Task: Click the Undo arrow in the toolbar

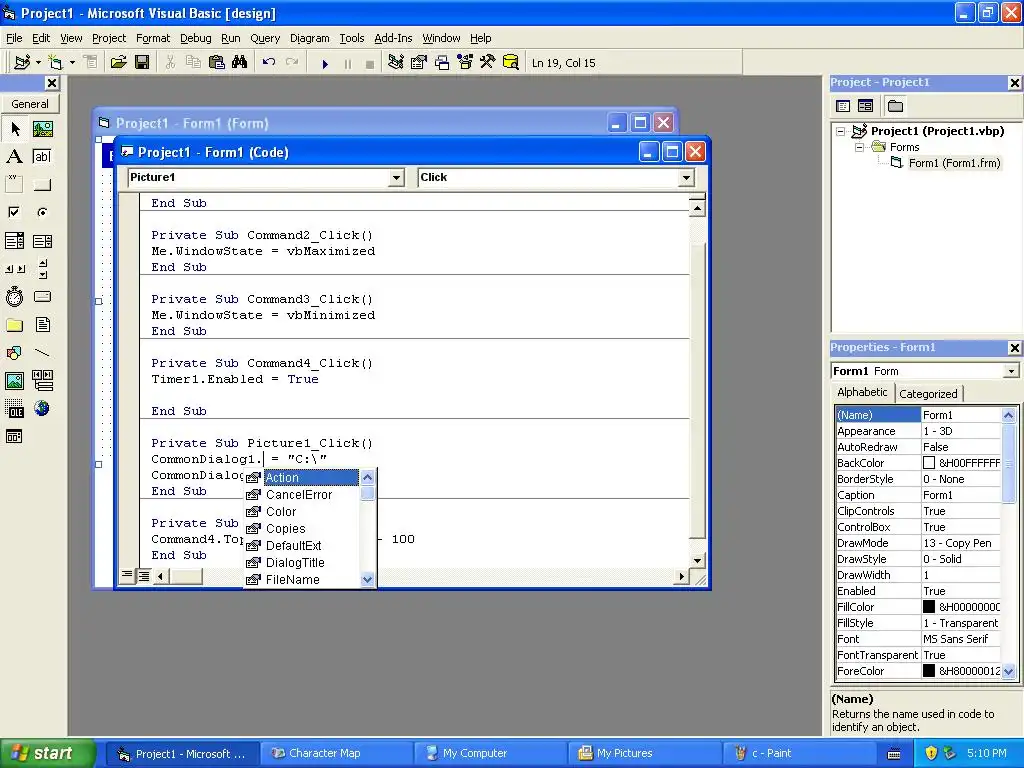Action: [x=268, y=63]
